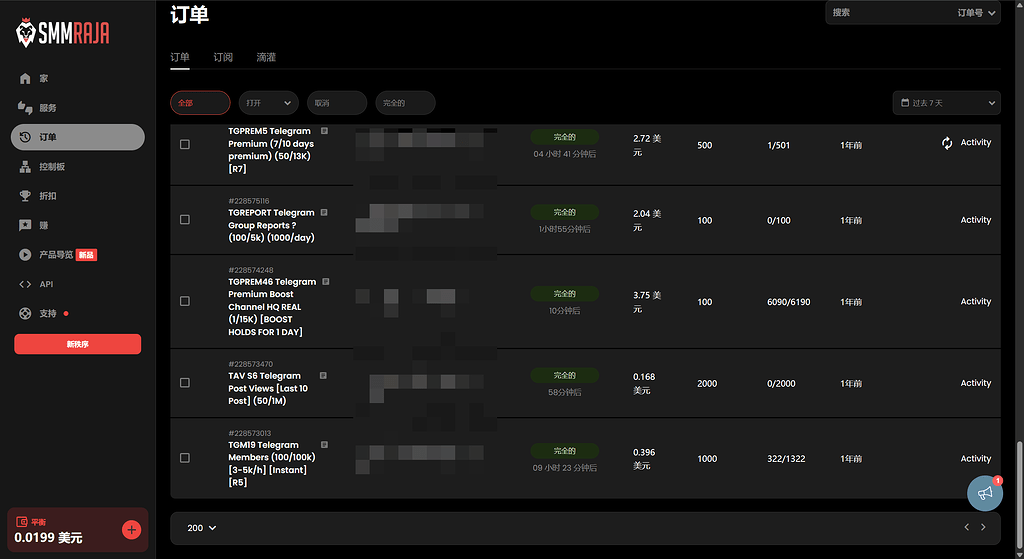Image resolution: width=1024 pixels, height=559 pixels.
Task: Click order number #228573470
Action: click(x=251, y=364)
